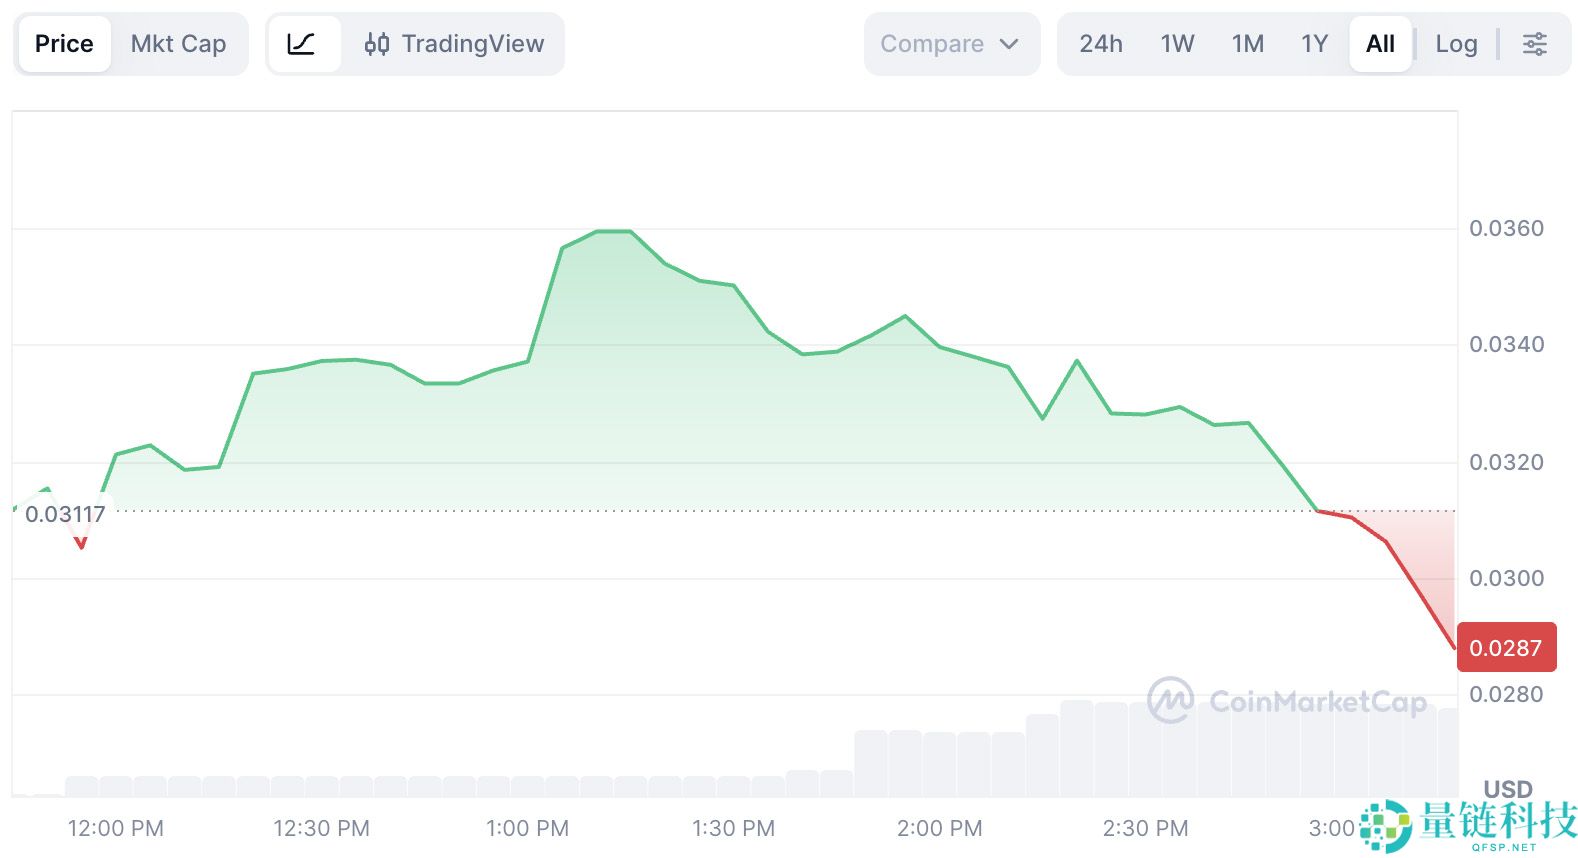Click the TradingView candlestick icon

[377, 44]
